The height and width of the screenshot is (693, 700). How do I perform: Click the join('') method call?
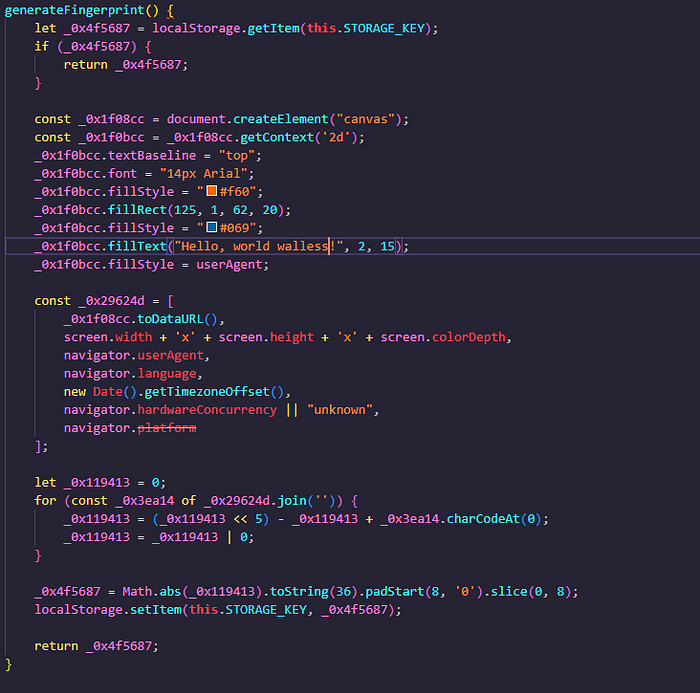pyautogui.click(x=306, y=501)
